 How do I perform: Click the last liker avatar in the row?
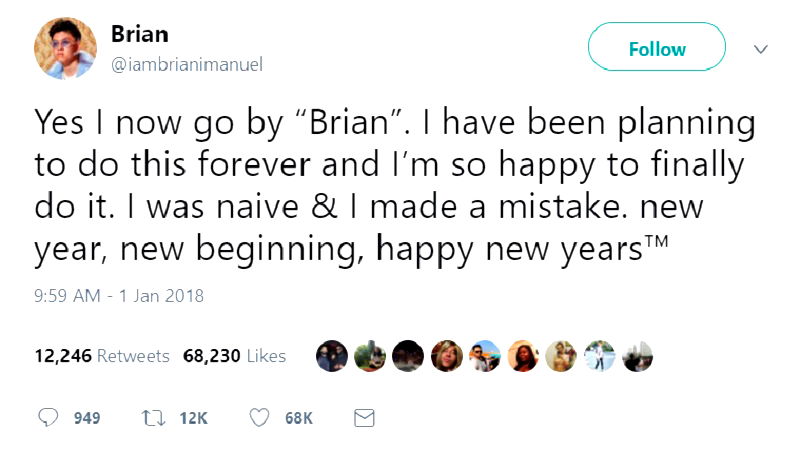point(637,355)
